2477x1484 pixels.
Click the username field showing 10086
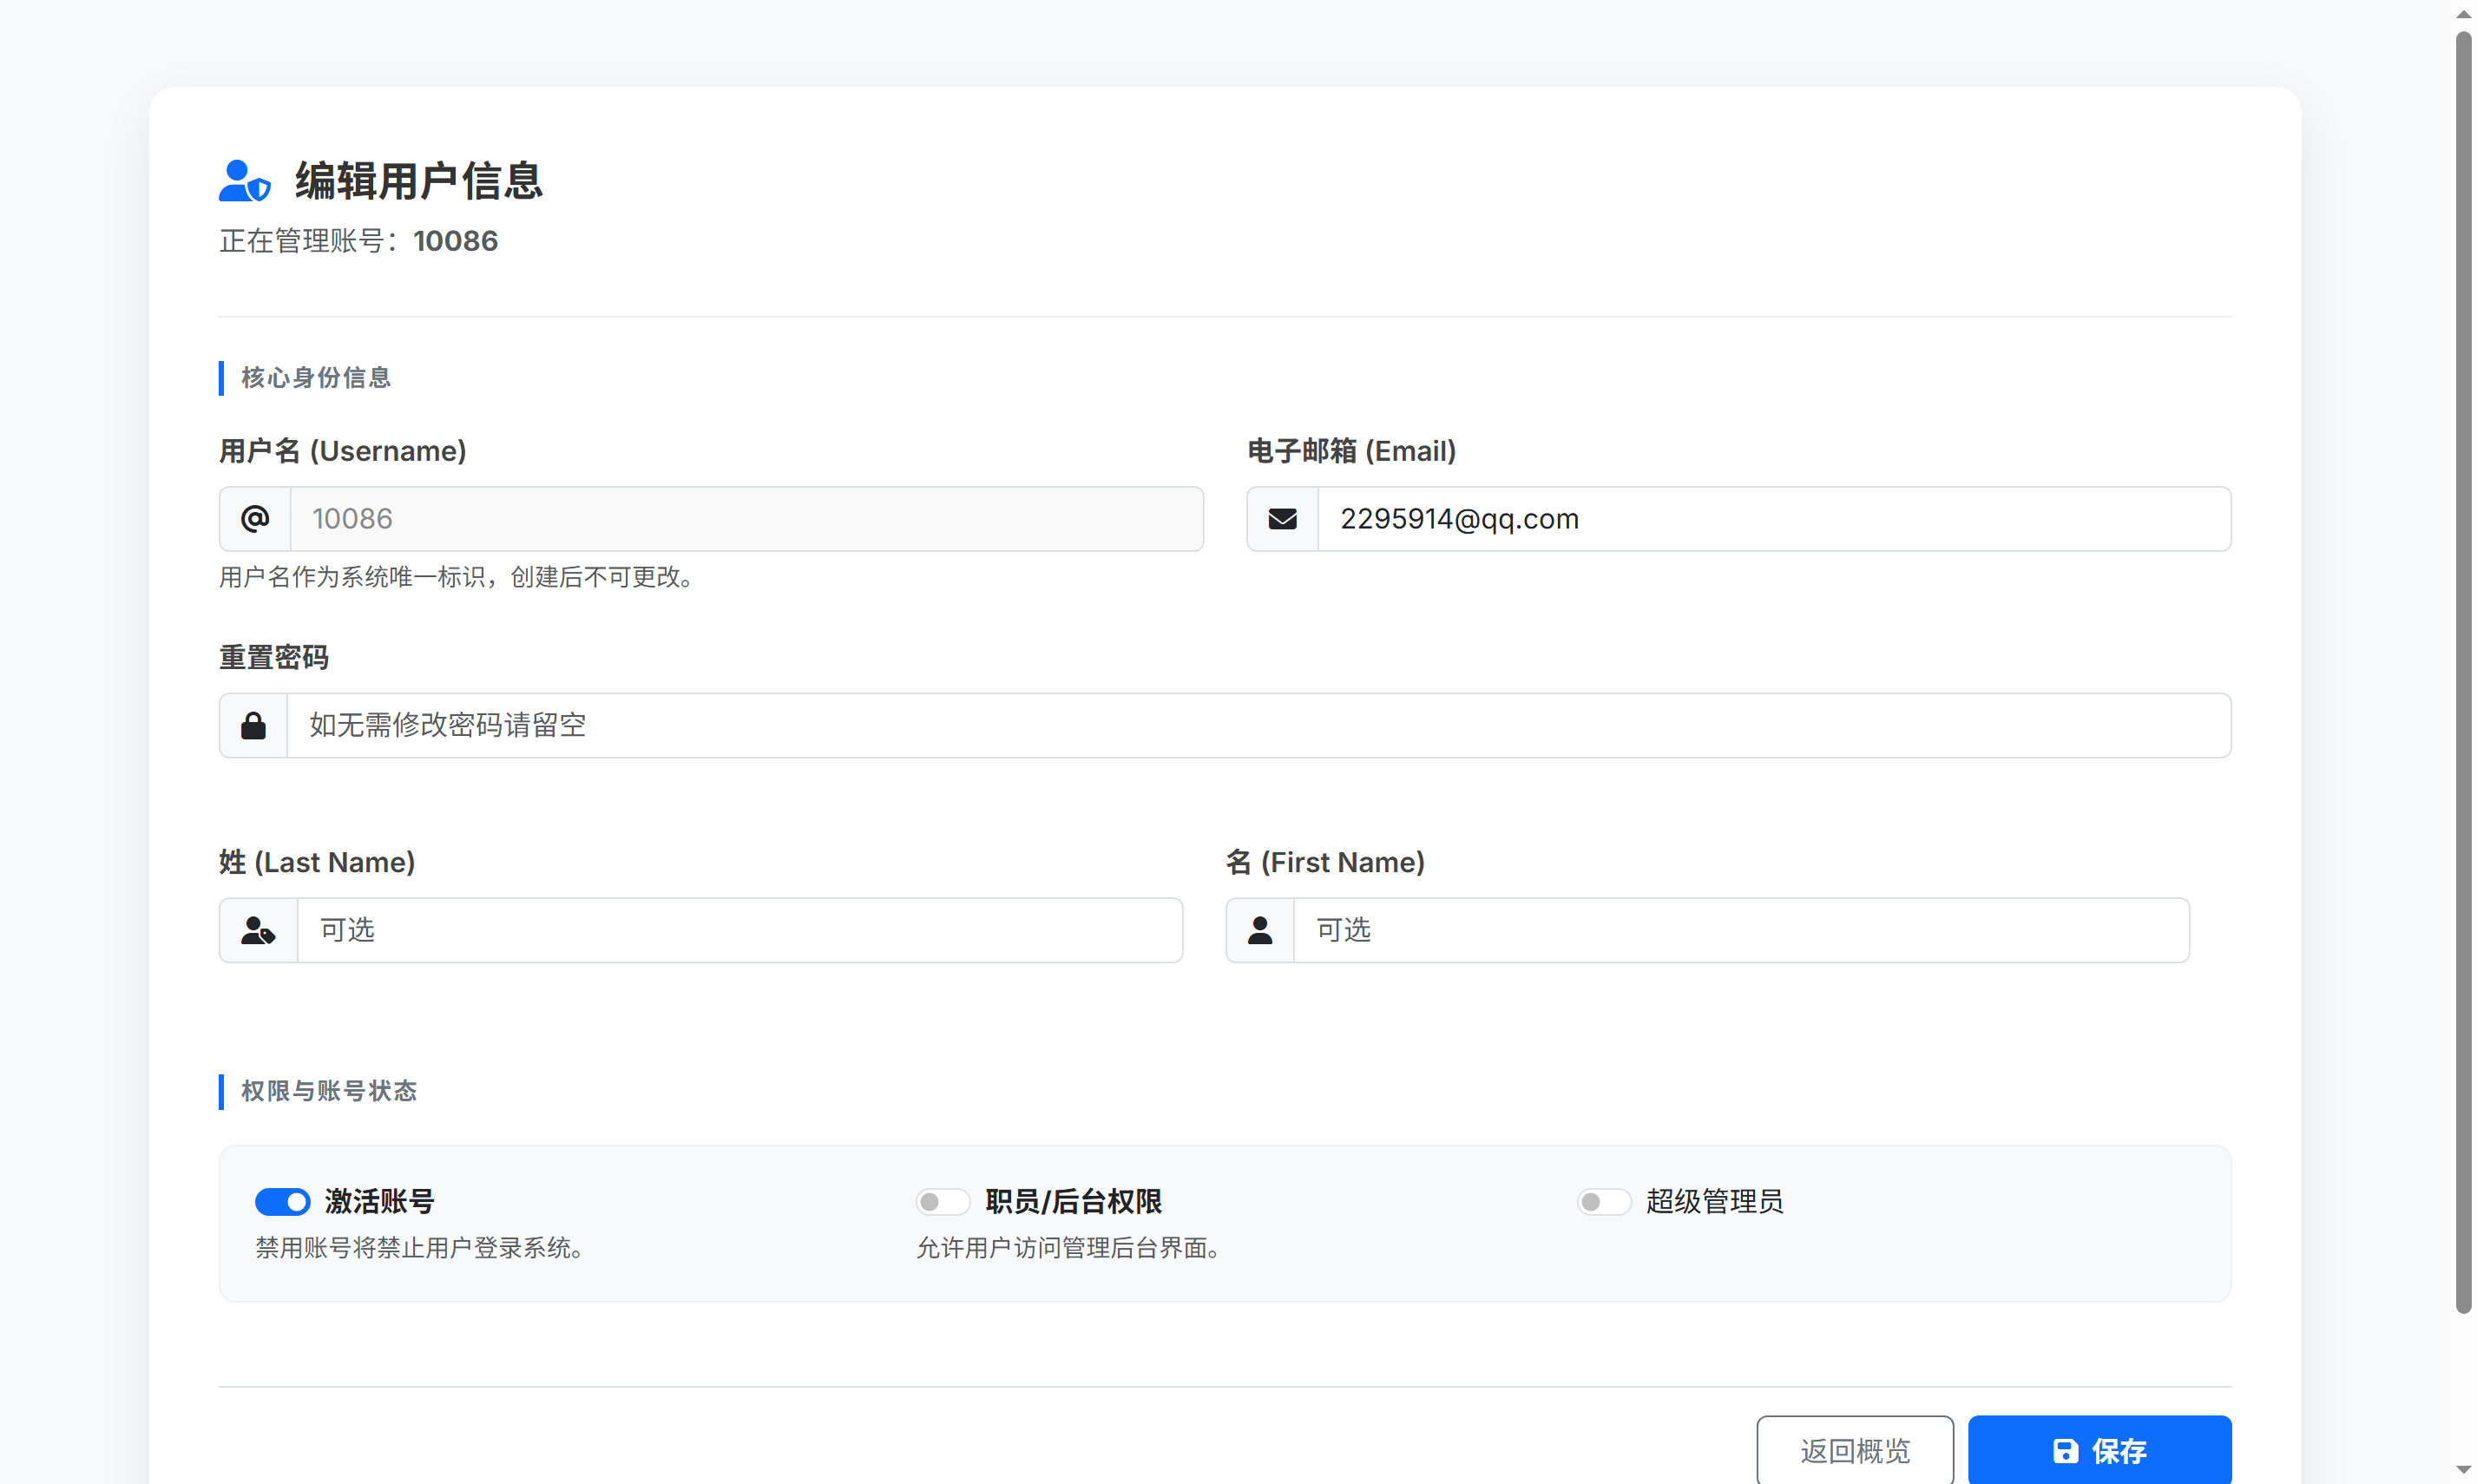(746, 519)
